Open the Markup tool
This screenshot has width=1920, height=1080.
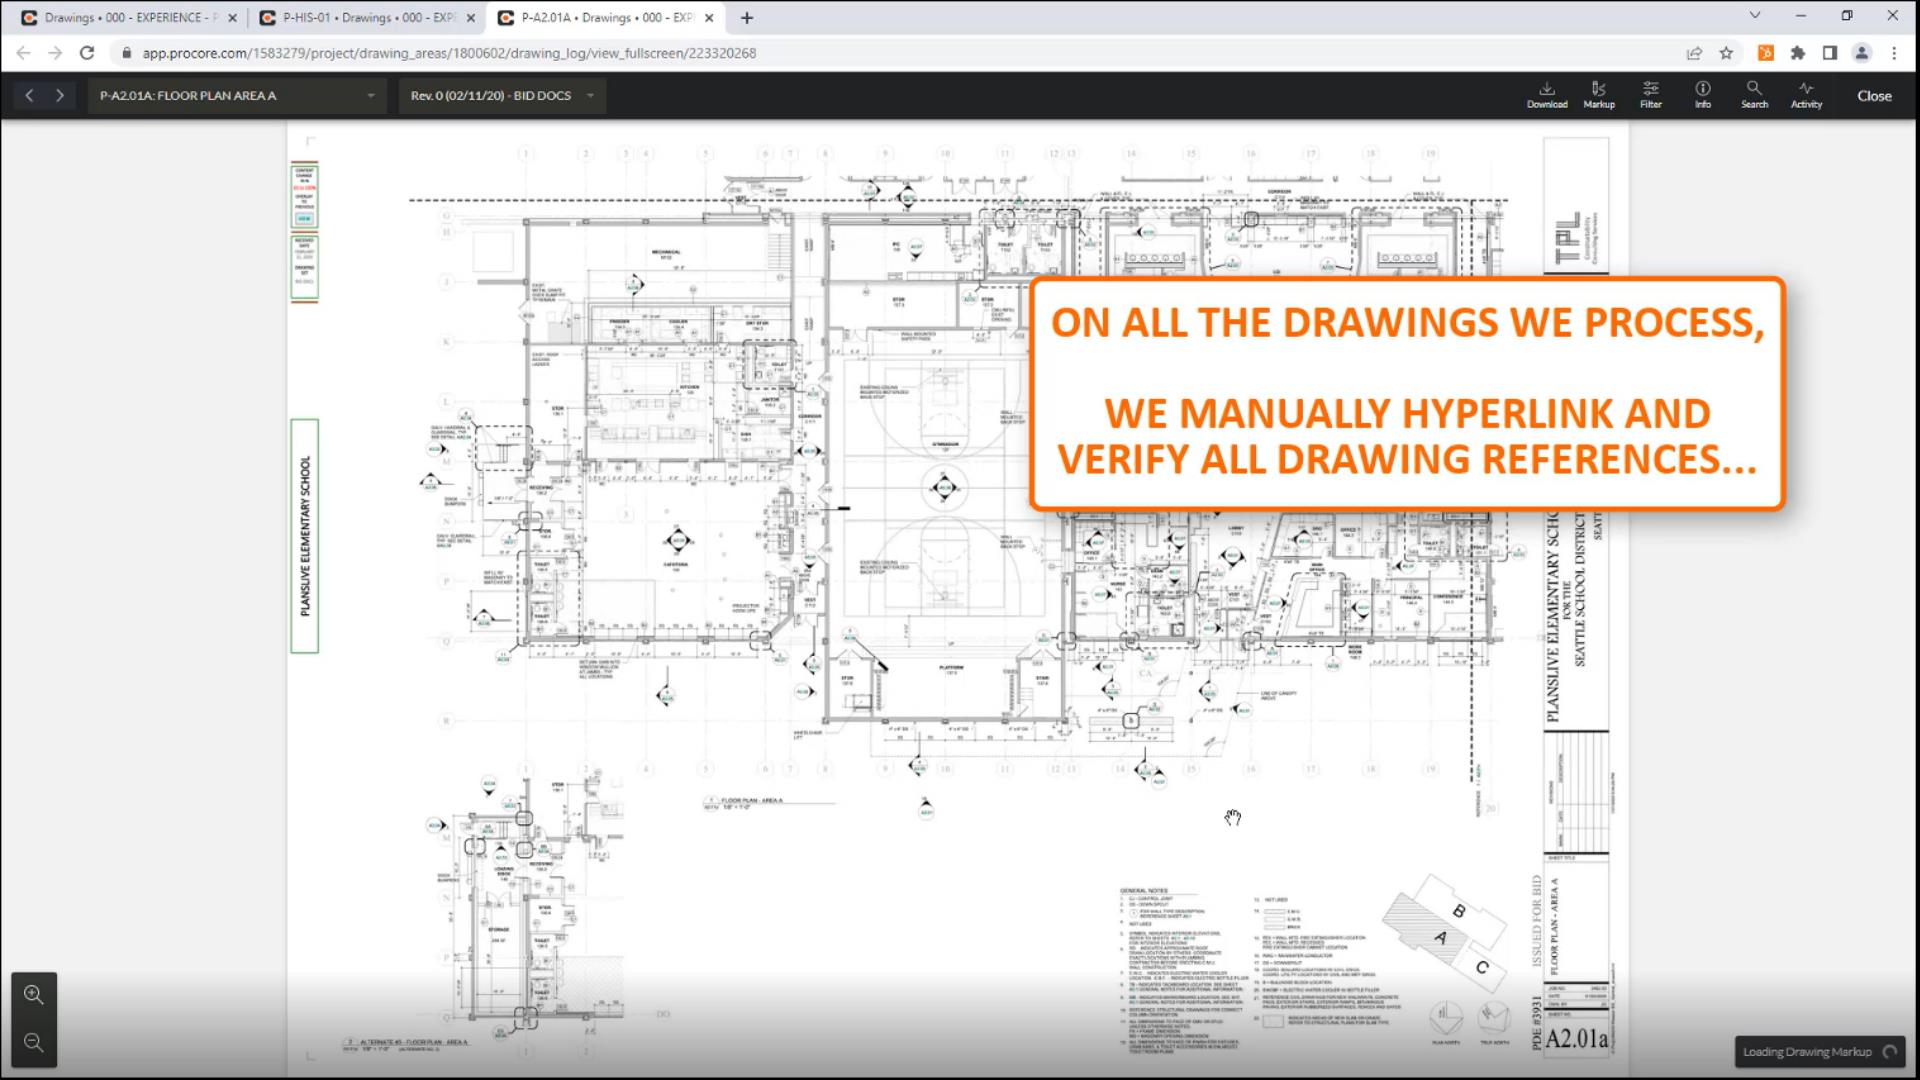(x=1598, y=94)
